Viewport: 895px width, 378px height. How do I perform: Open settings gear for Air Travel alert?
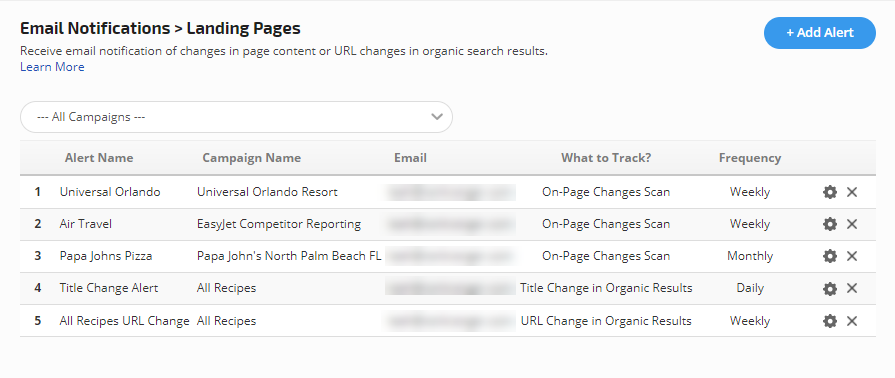[830, 224]
